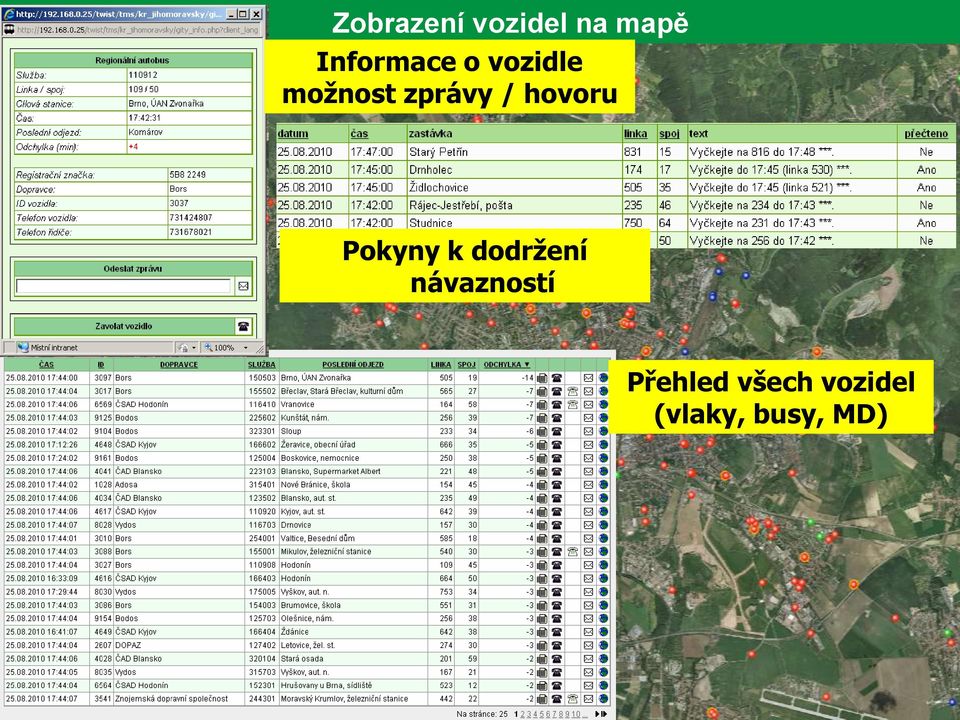
Task: Click black telephone icon in Boskovice, nemocnice row
Action: point(557,458)
